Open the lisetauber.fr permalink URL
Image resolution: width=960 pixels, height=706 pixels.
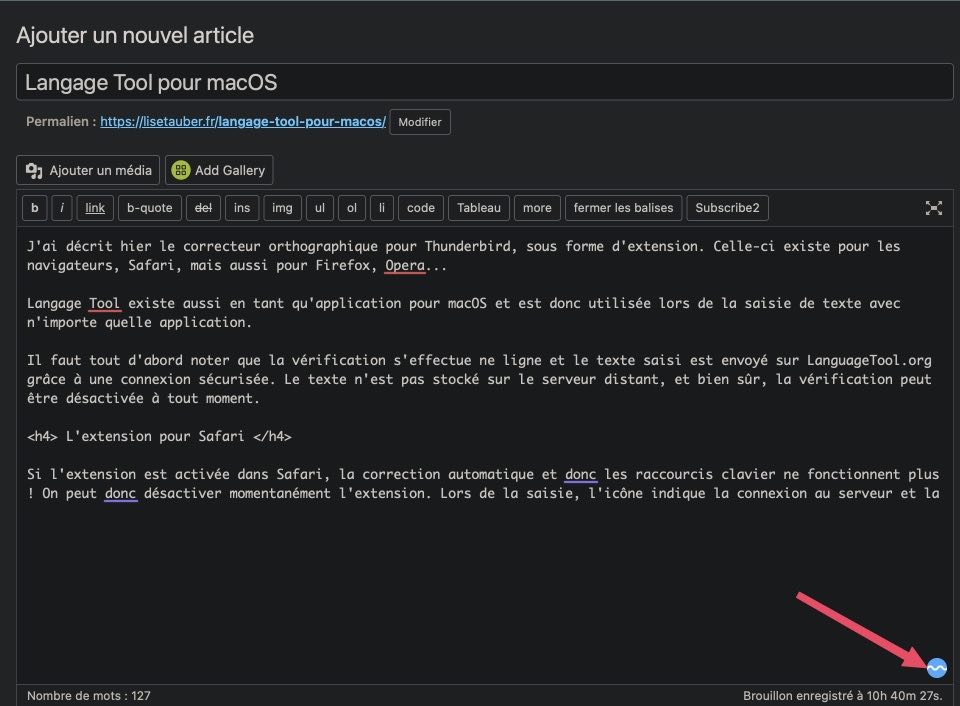(x=243, y=122)
